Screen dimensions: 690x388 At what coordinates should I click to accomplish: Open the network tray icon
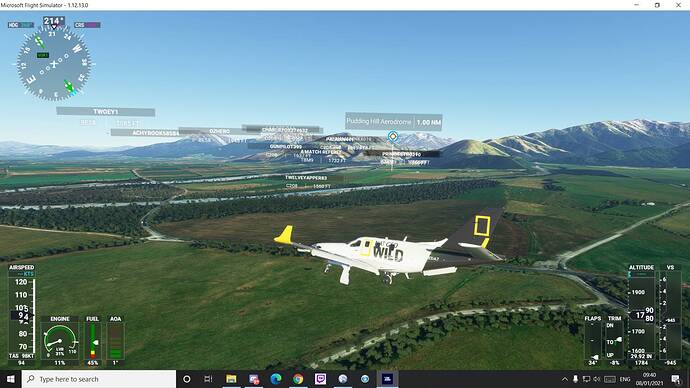pos(586,379)
